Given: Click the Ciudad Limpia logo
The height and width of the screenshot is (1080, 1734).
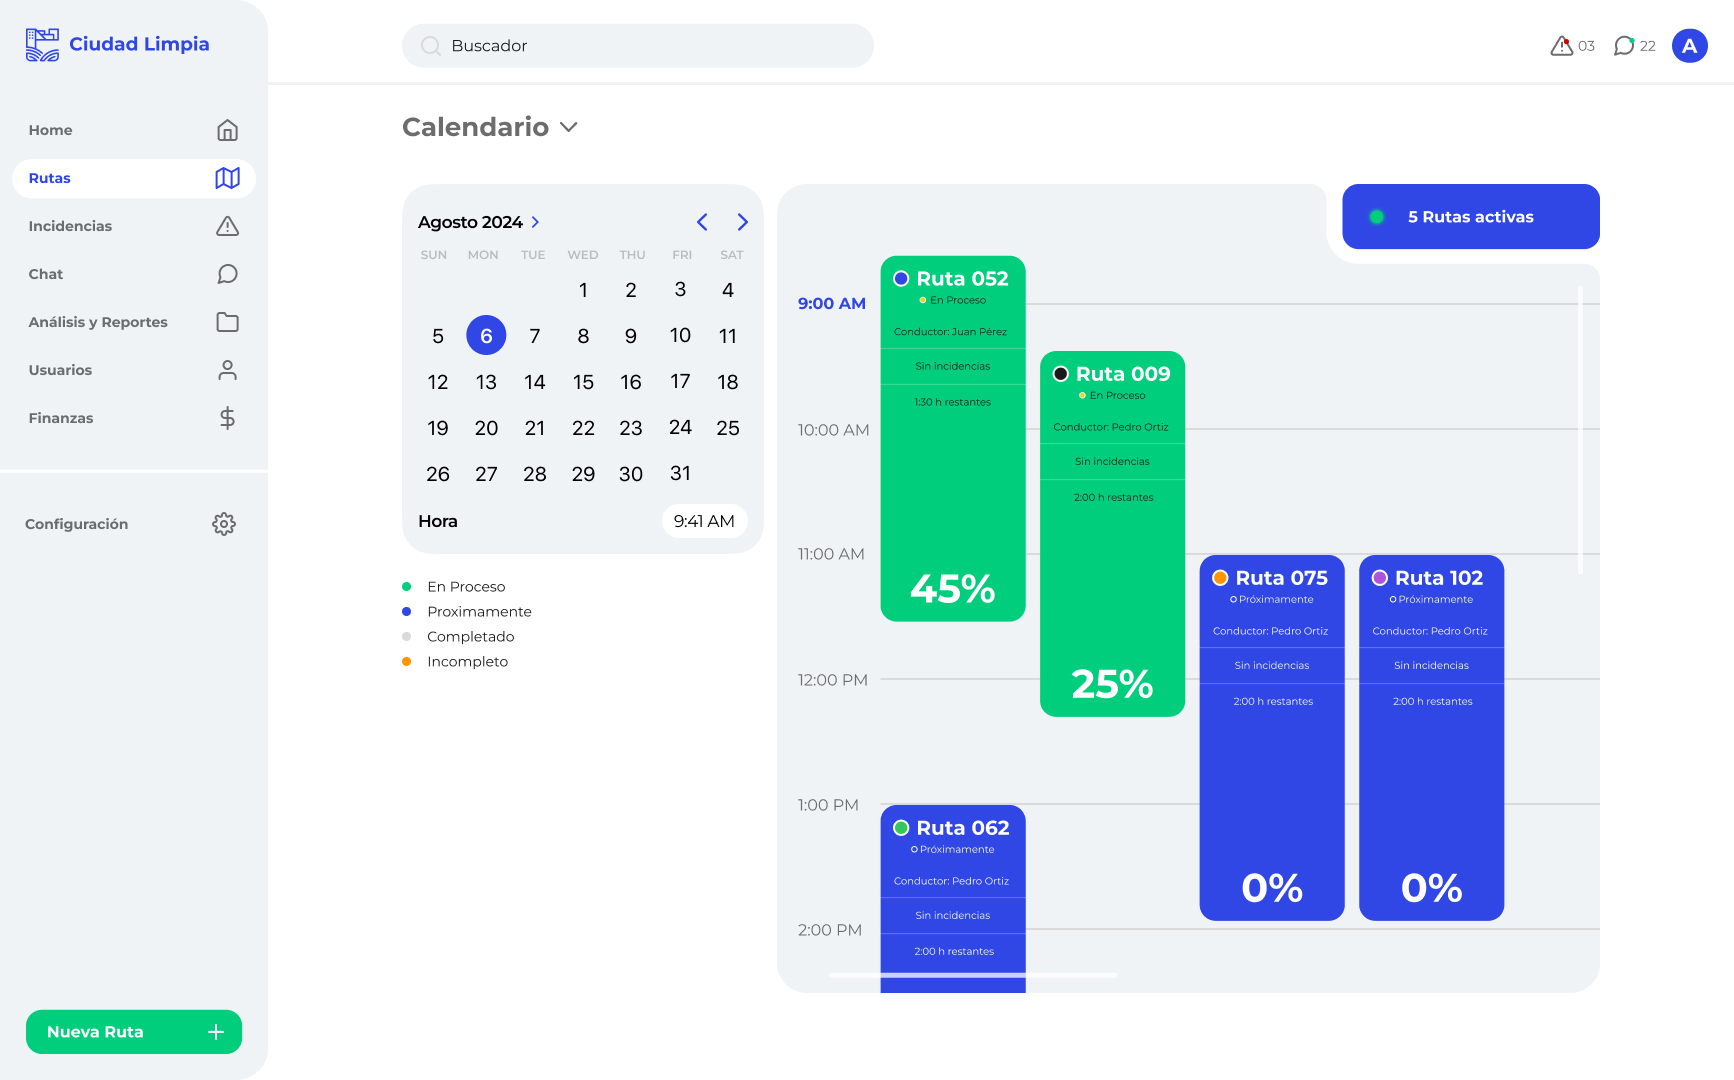Looking at the screenshot, I should click(x=117, y=44).
